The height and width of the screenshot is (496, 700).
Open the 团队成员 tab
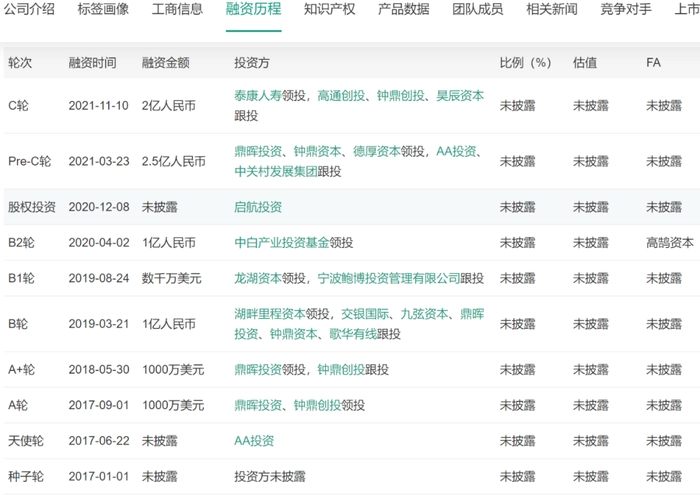(x=477, y=10)
